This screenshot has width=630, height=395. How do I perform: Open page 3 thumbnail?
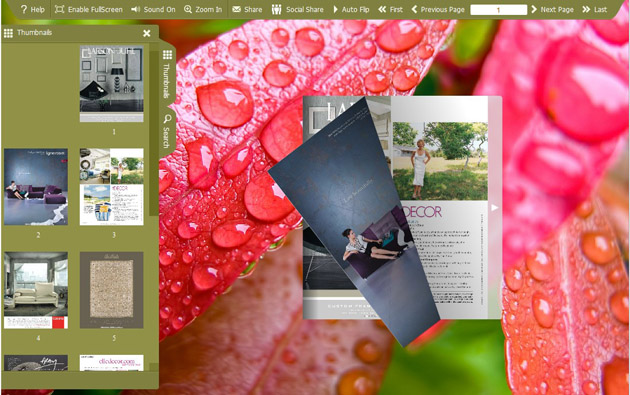[112, 186]
